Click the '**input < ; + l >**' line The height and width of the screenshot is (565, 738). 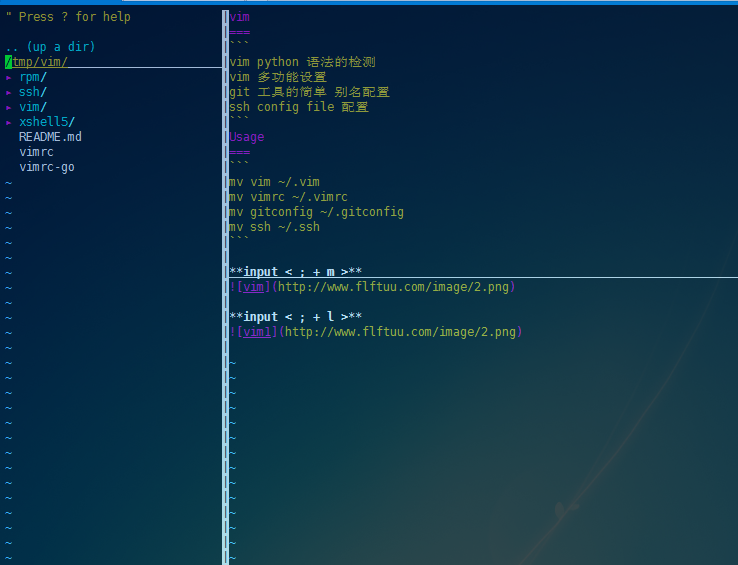(296, 317)
